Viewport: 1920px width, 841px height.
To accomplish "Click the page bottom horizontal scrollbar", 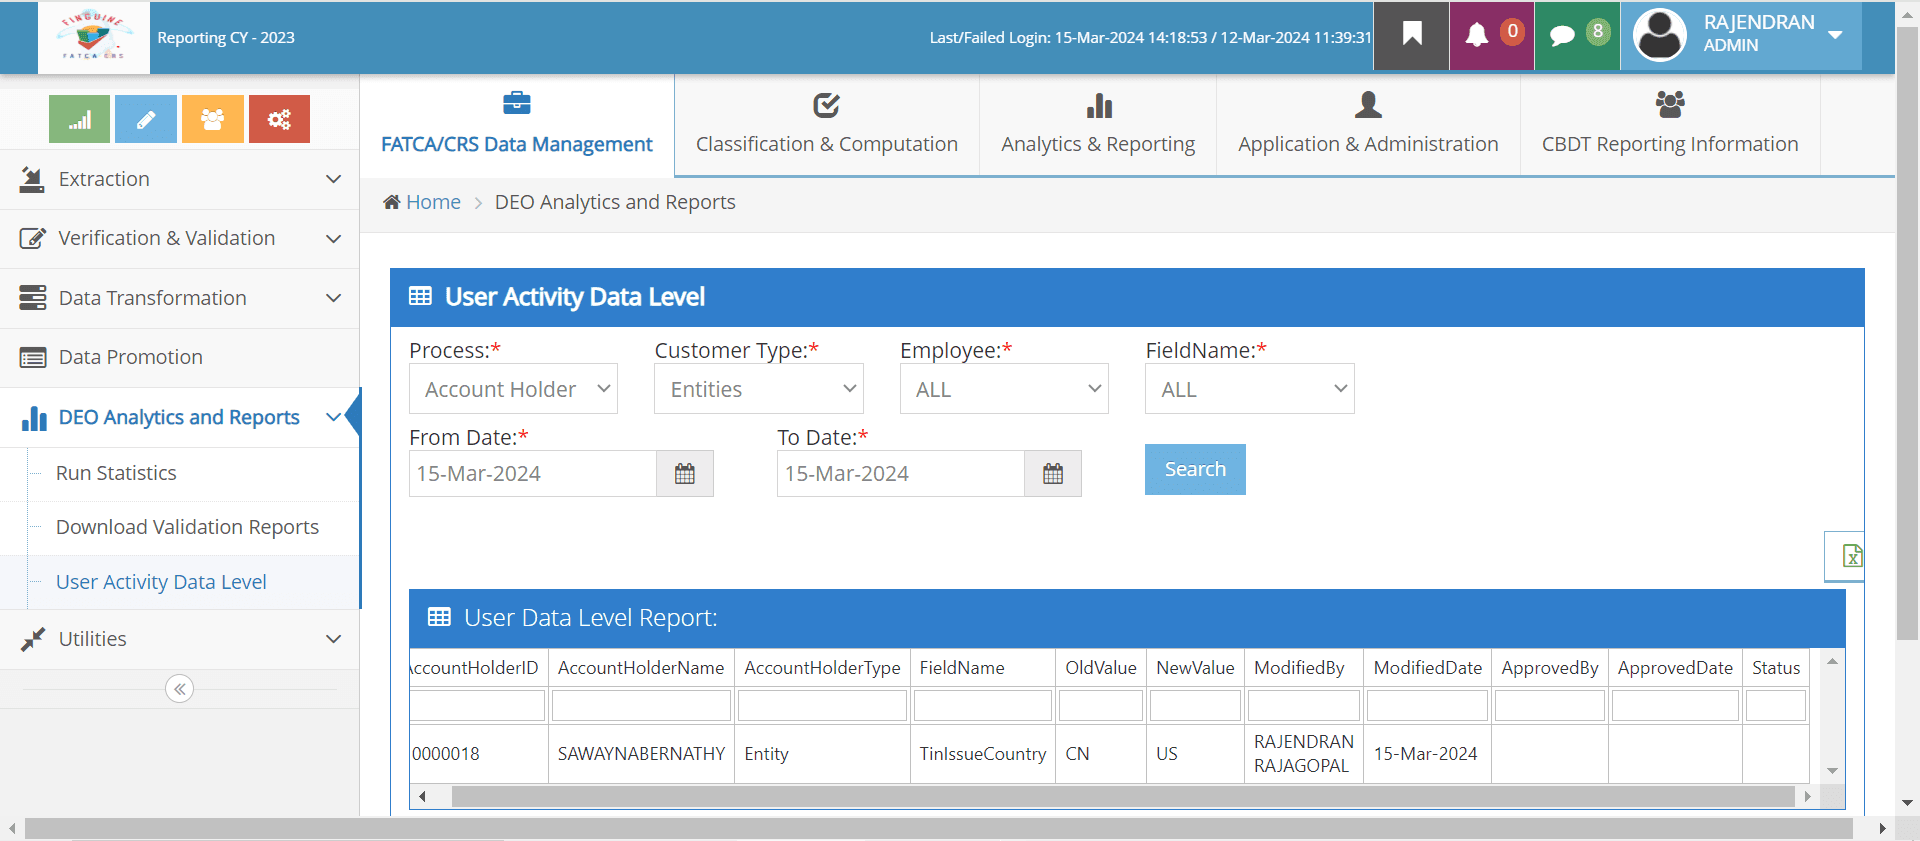I will coord(938,829).
